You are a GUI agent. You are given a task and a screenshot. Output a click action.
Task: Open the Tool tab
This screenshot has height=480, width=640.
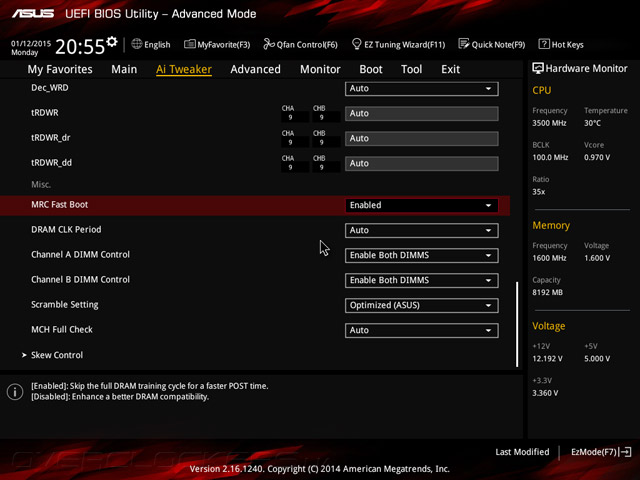click(x=411, y=69)
